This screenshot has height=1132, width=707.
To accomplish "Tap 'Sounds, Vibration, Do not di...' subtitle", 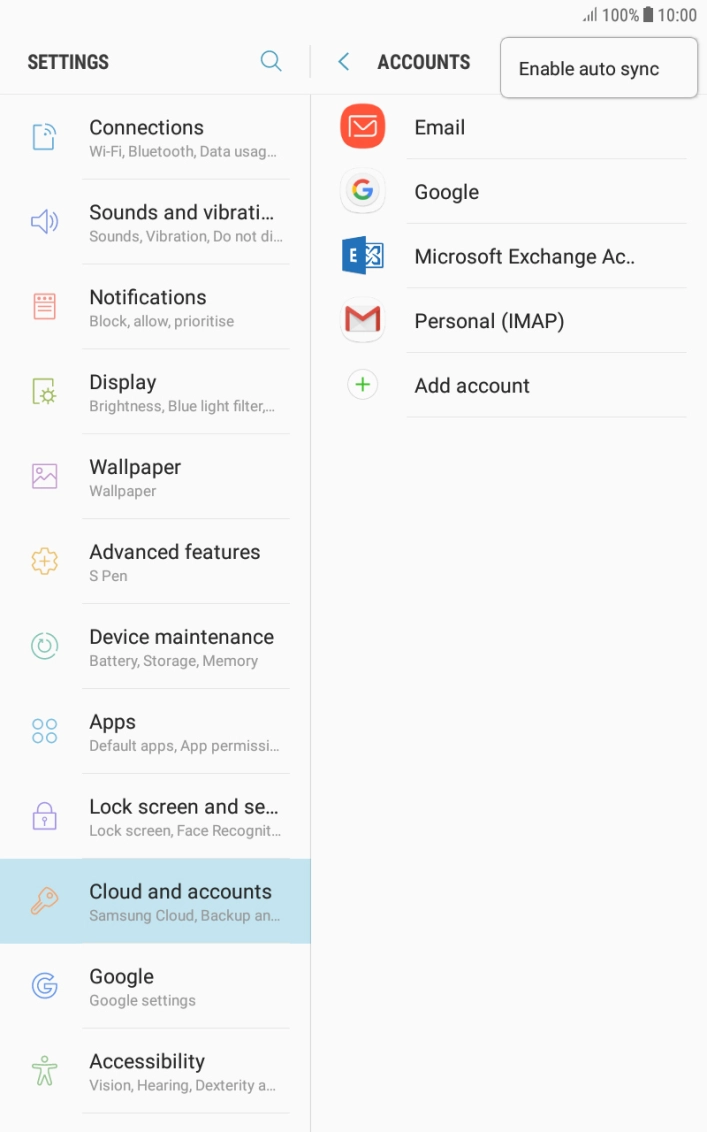I will pyautogui.click(x=186, y=236).
